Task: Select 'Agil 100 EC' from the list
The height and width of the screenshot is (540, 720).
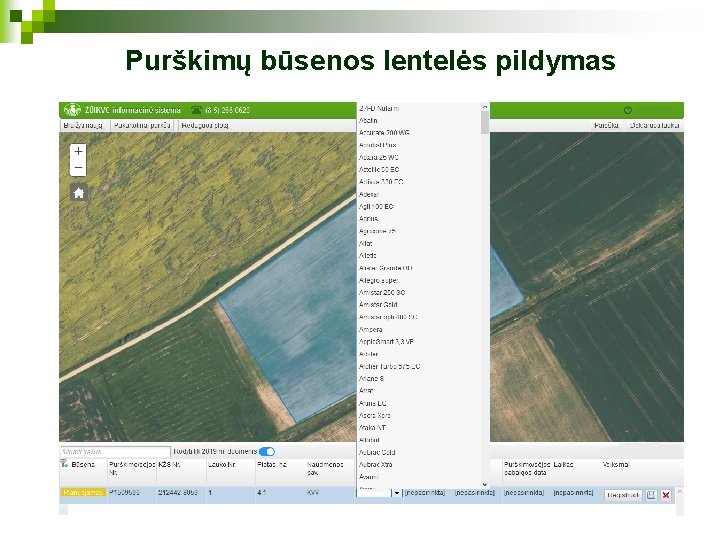Action: (376, 207)
